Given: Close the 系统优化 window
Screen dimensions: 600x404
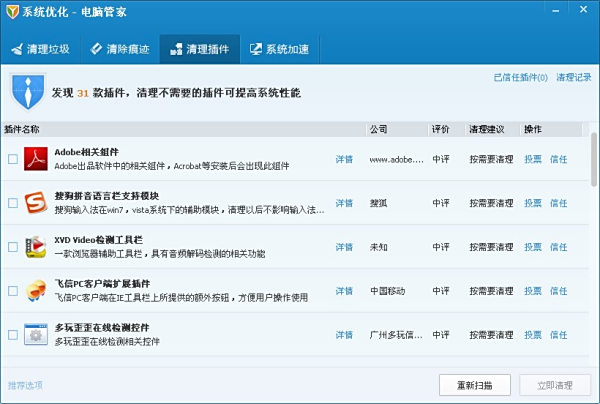Looking at the screenshot, I should coord(583,10).
